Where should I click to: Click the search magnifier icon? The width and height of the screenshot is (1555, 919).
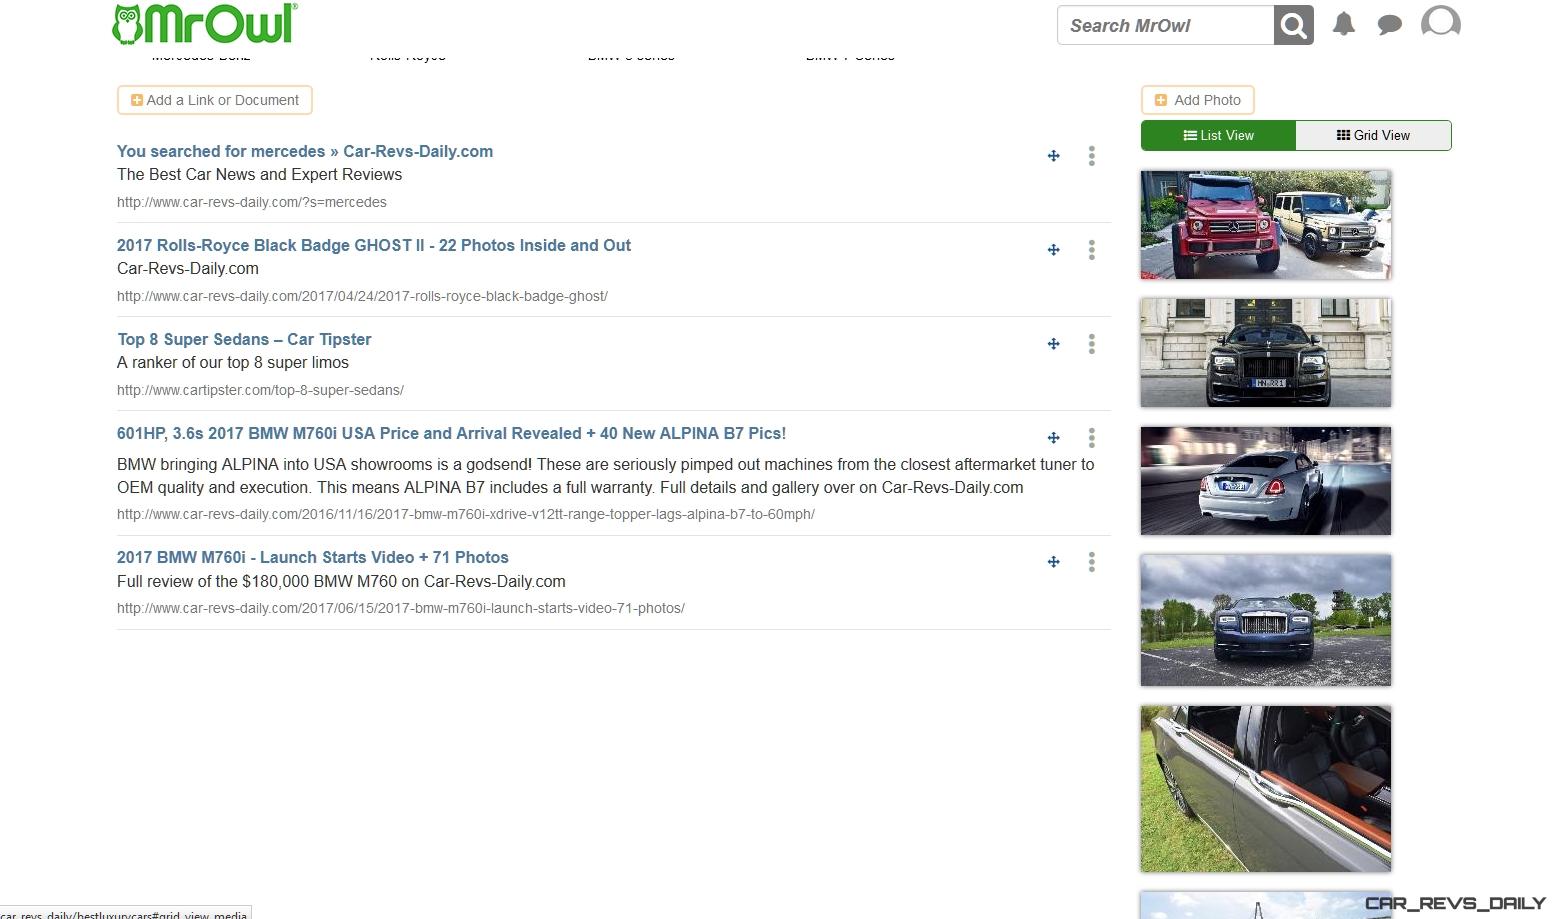[1293, 25]
